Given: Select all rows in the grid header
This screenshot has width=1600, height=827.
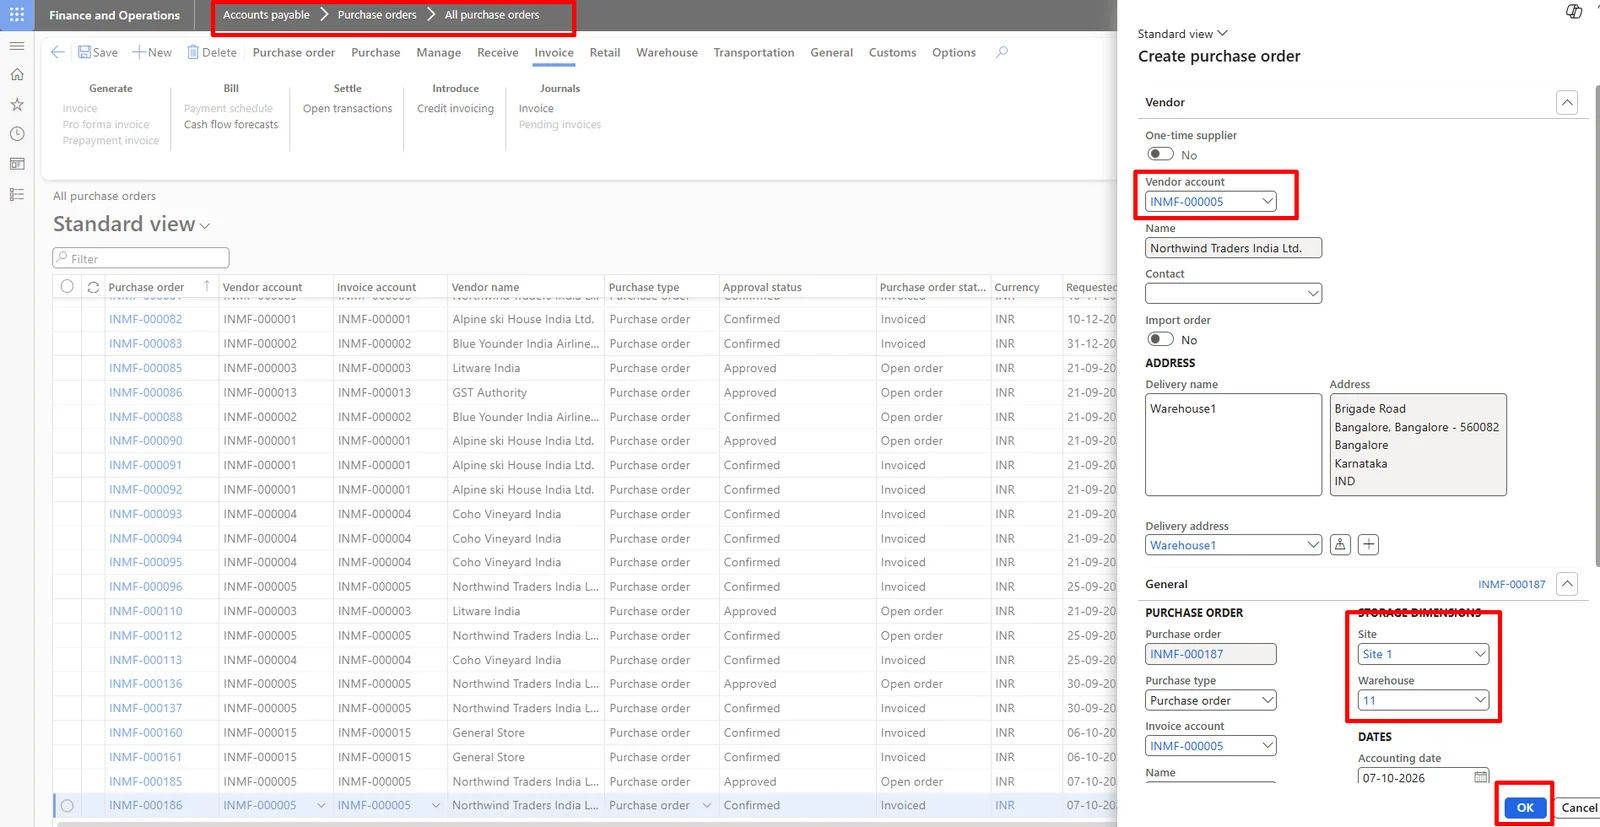Looking at the screenshot, I should (67, 287).
